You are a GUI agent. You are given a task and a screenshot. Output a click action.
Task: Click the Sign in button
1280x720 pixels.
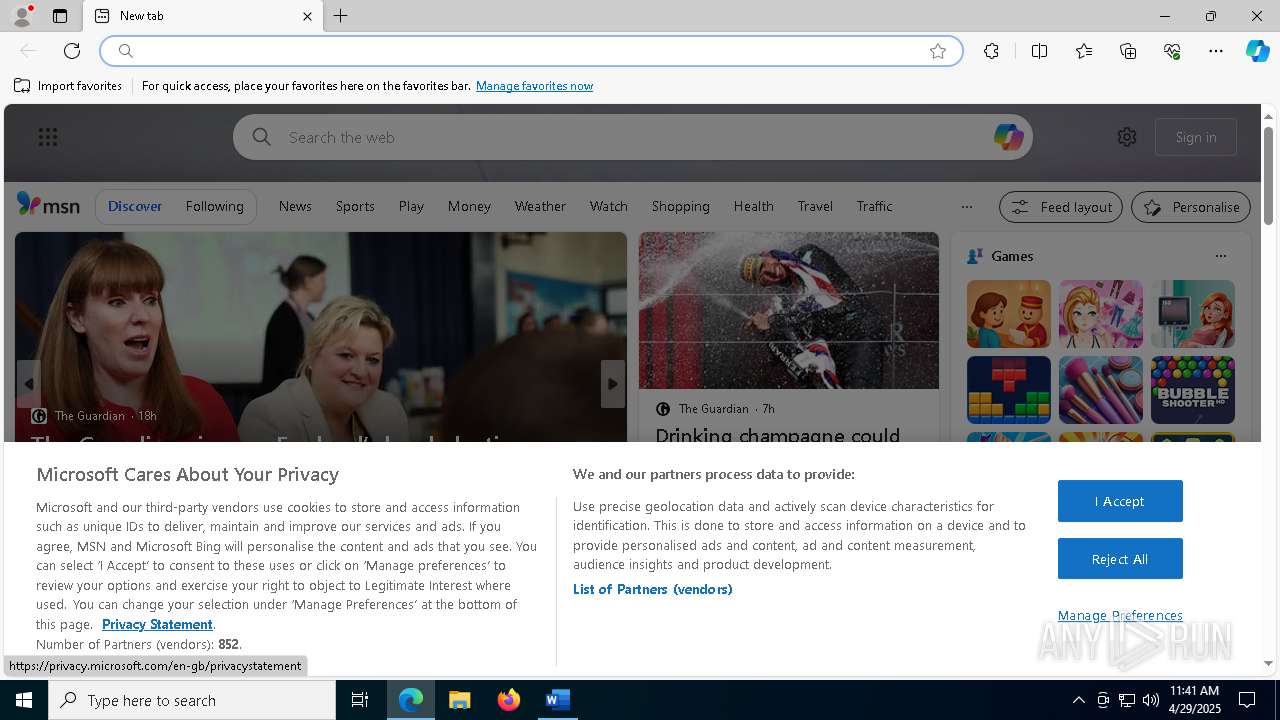coord(1196,137)
